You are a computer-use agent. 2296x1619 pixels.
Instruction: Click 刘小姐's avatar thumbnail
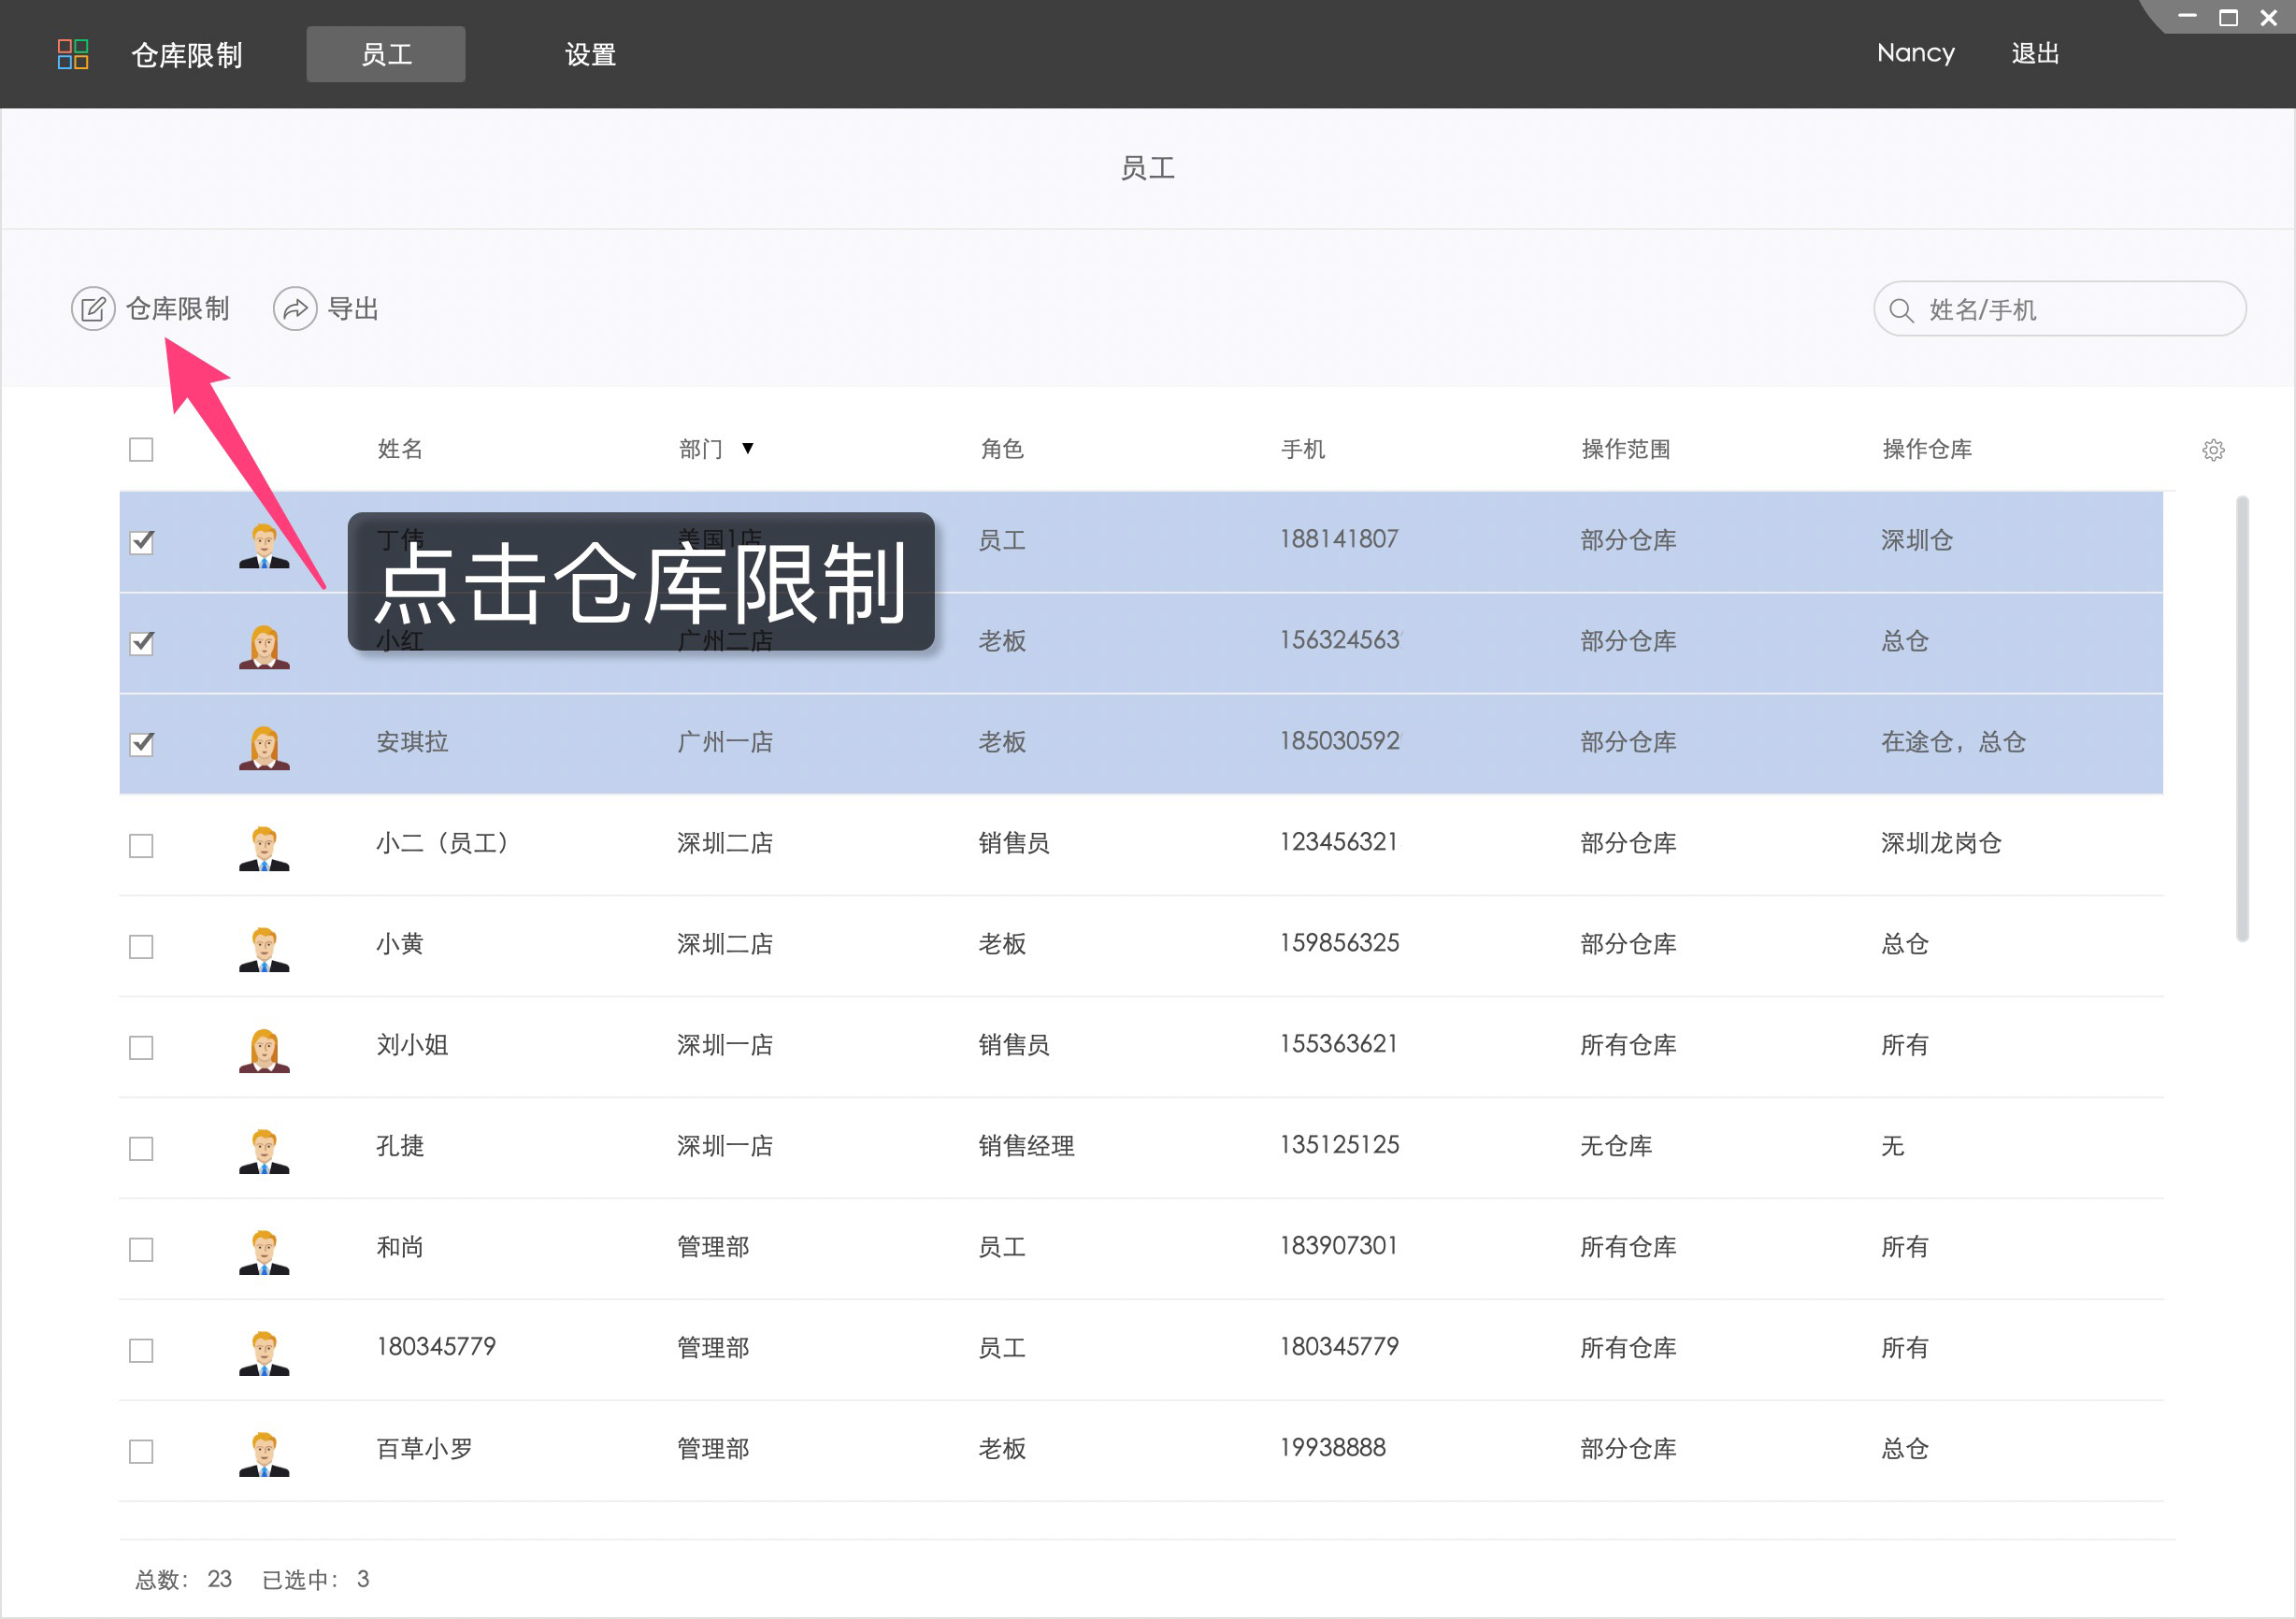(264, 1048)
